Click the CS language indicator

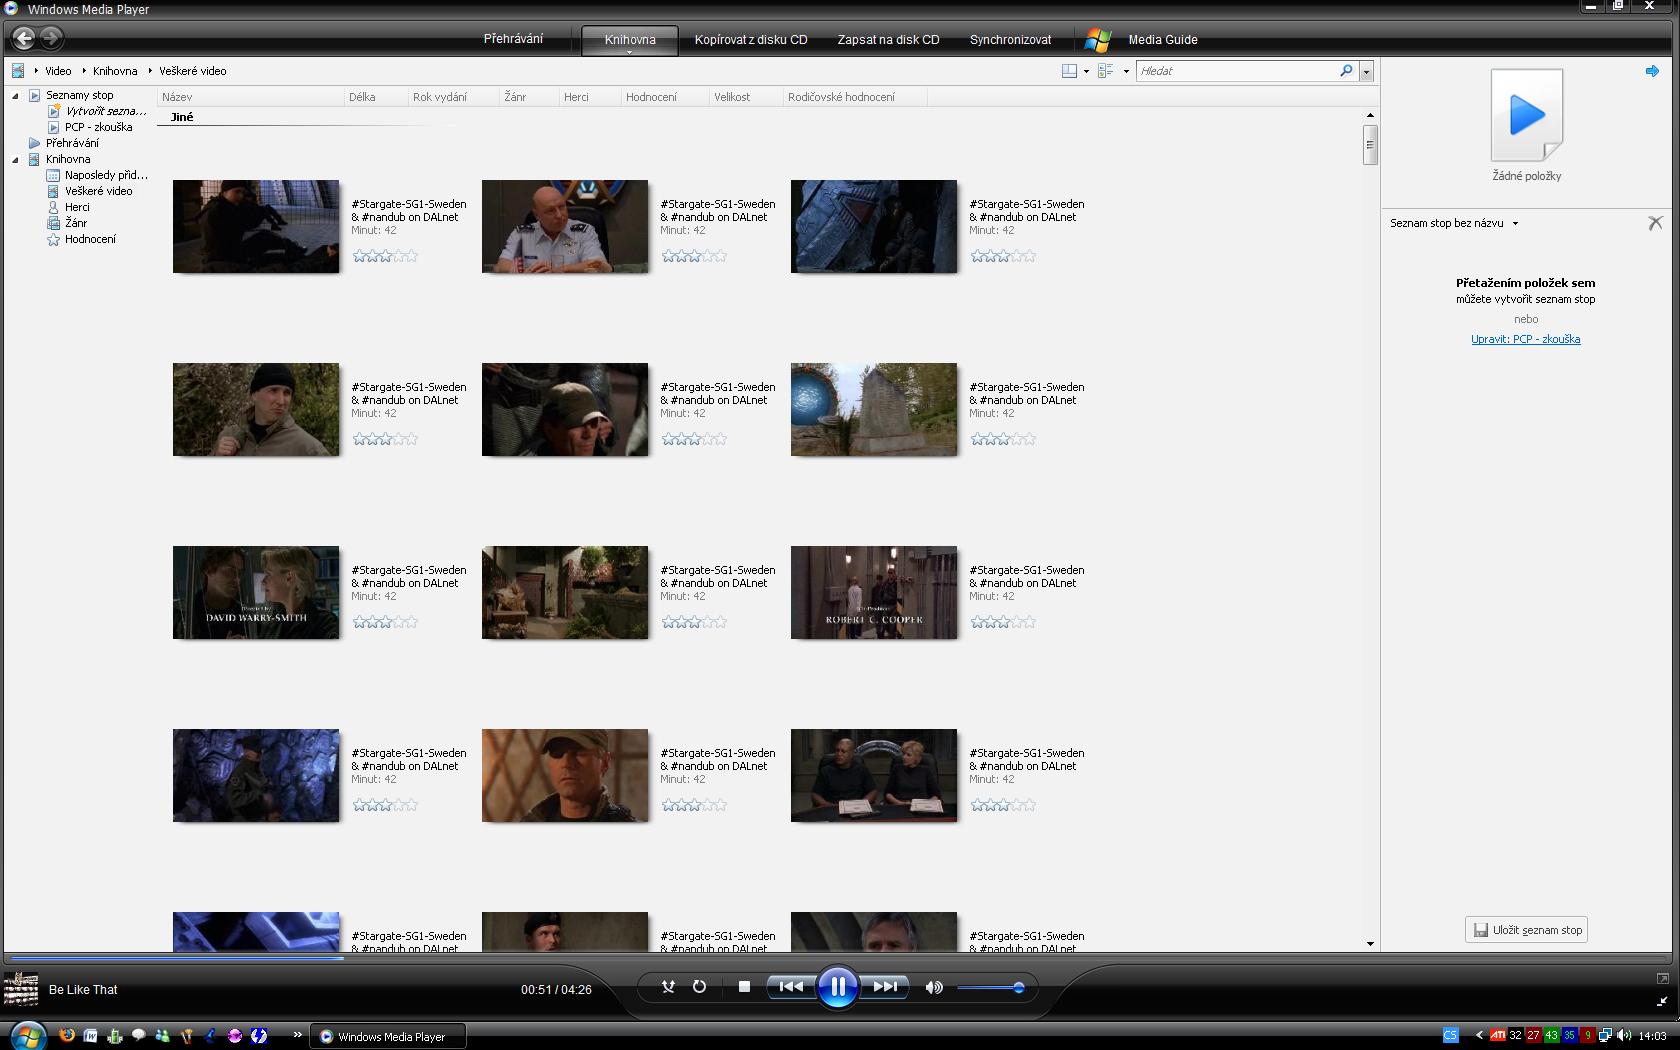point(1451,1036)
